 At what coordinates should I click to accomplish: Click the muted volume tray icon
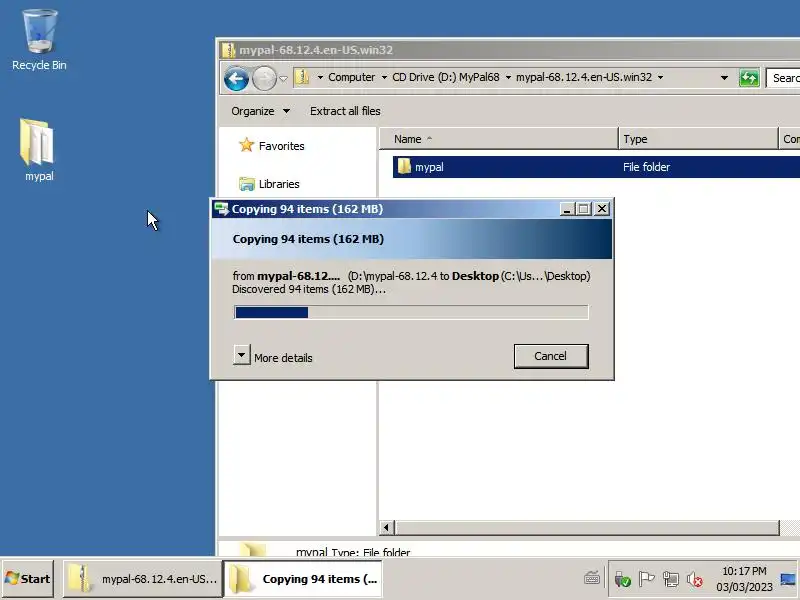coord(694,579)
